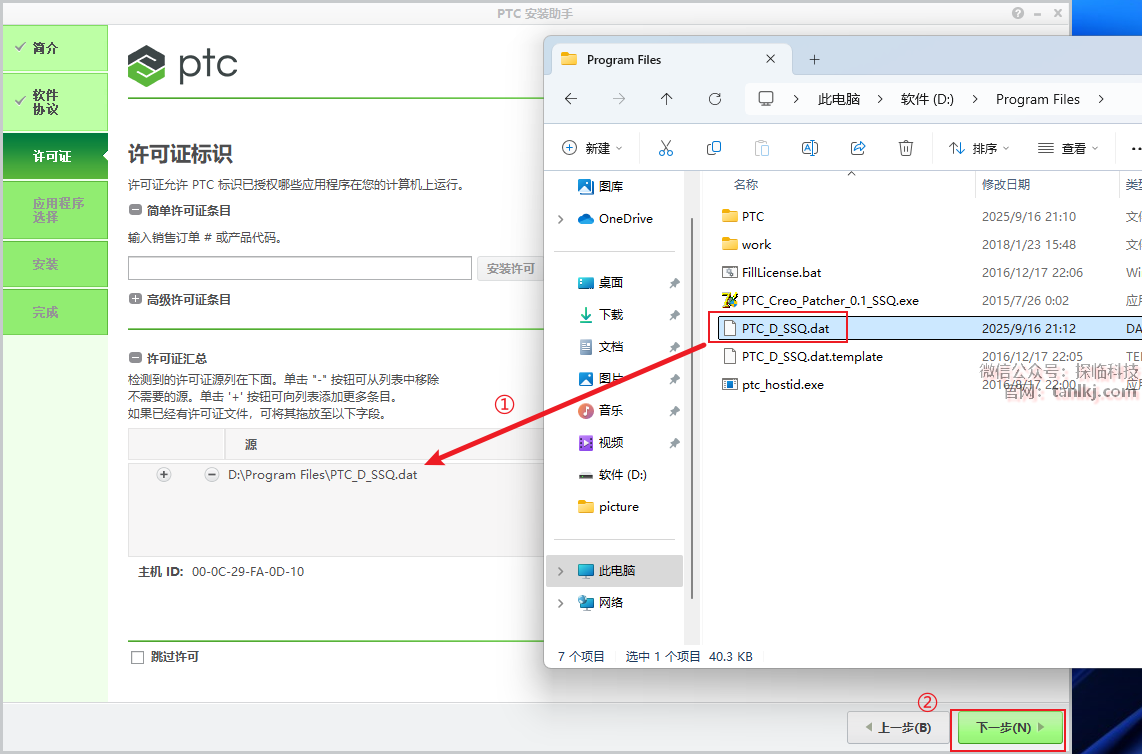Open the 排序 sort dropdown
Screen dimensions: 1142x754
[979, 148]
